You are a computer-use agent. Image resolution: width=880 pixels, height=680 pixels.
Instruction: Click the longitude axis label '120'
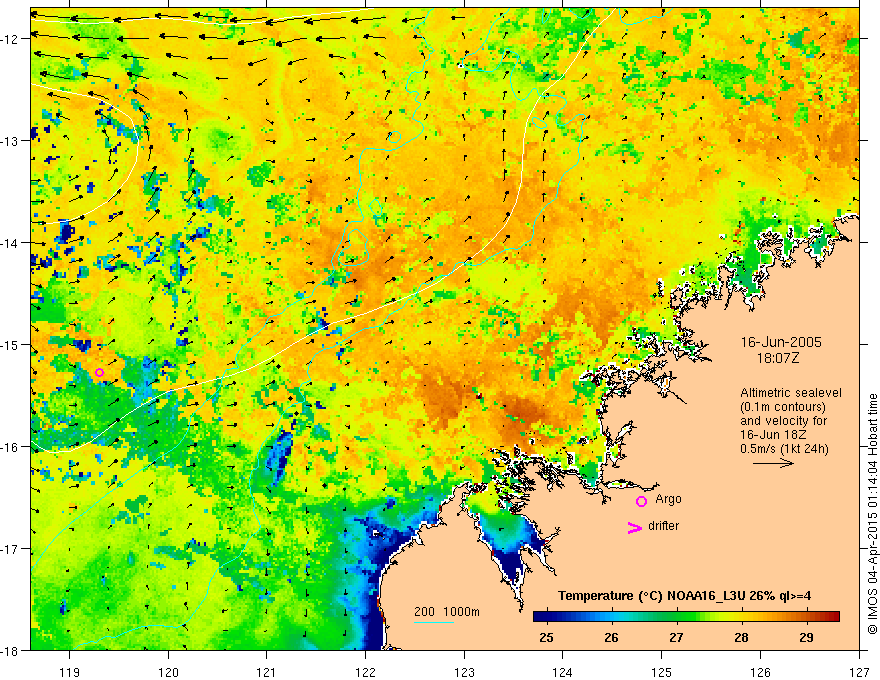[168, 672]
